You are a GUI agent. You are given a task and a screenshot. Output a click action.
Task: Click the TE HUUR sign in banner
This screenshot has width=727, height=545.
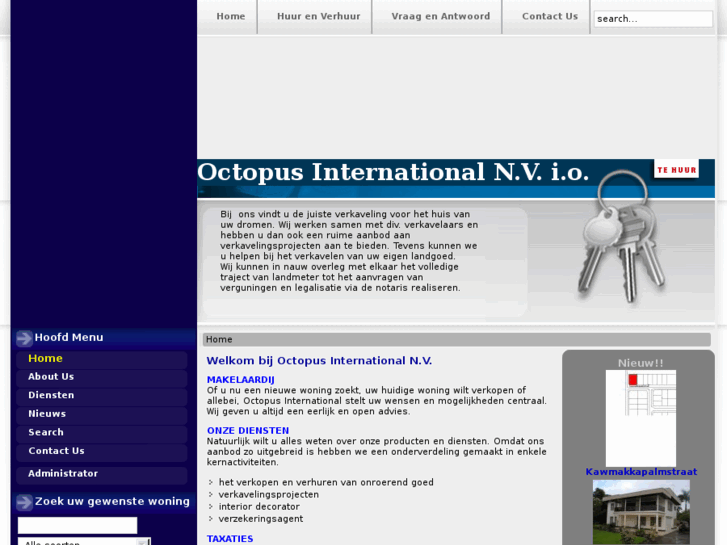click(676, 169)
